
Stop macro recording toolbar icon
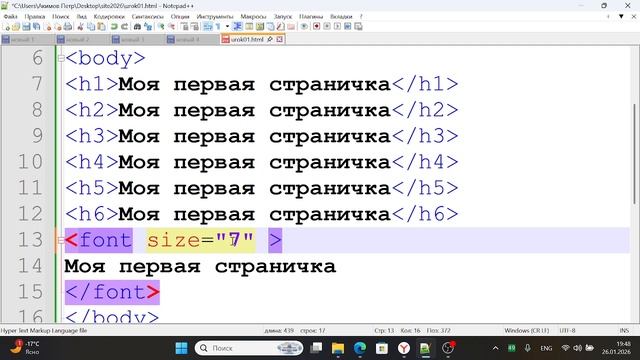coord(327,27)
